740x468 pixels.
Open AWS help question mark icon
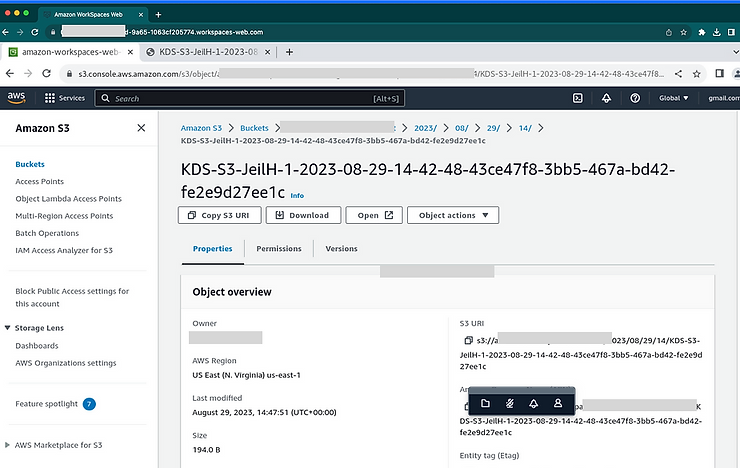(635, 98)
